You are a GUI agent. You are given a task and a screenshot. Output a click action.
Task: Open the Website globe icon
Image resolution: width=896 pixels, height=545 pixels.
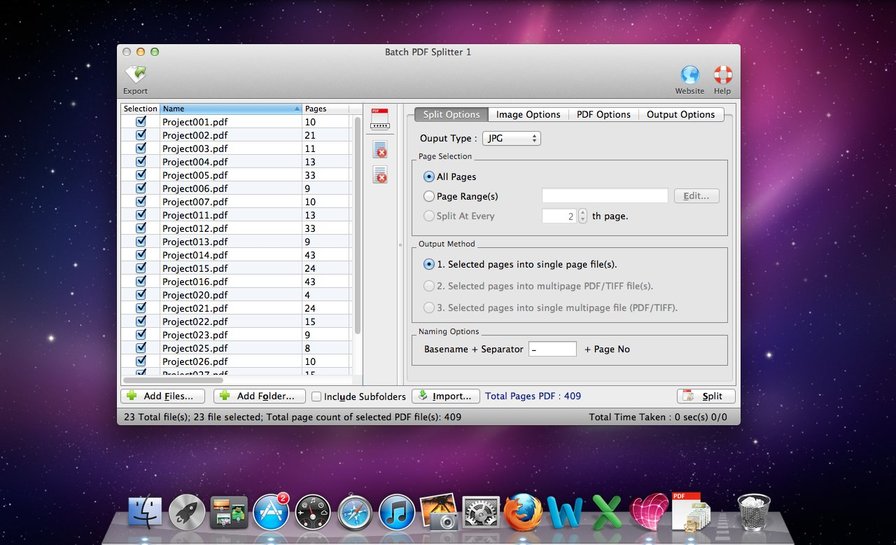click(689, 75)
